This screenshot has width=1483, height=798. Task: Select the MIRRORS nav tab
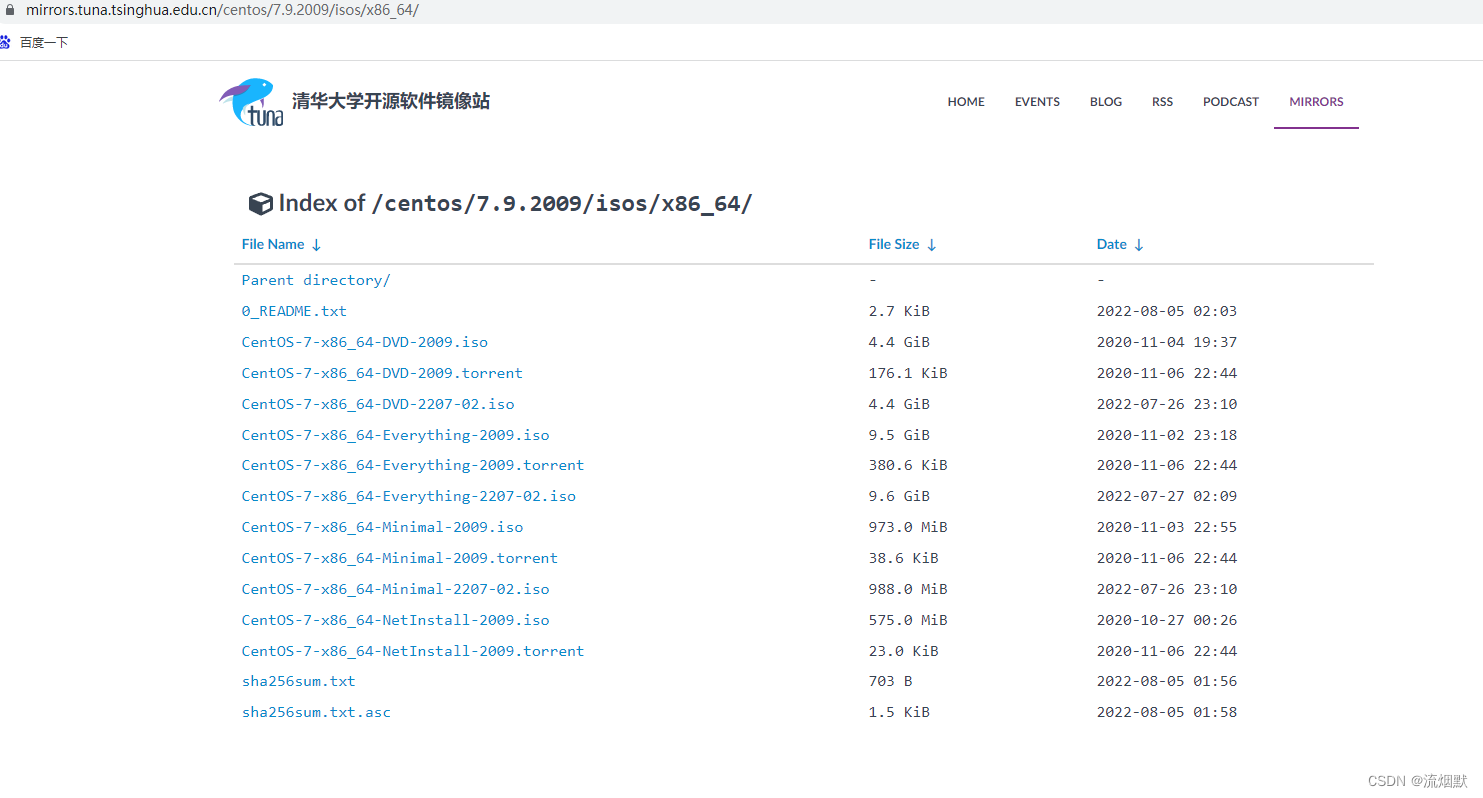(x=1316, y=102)
